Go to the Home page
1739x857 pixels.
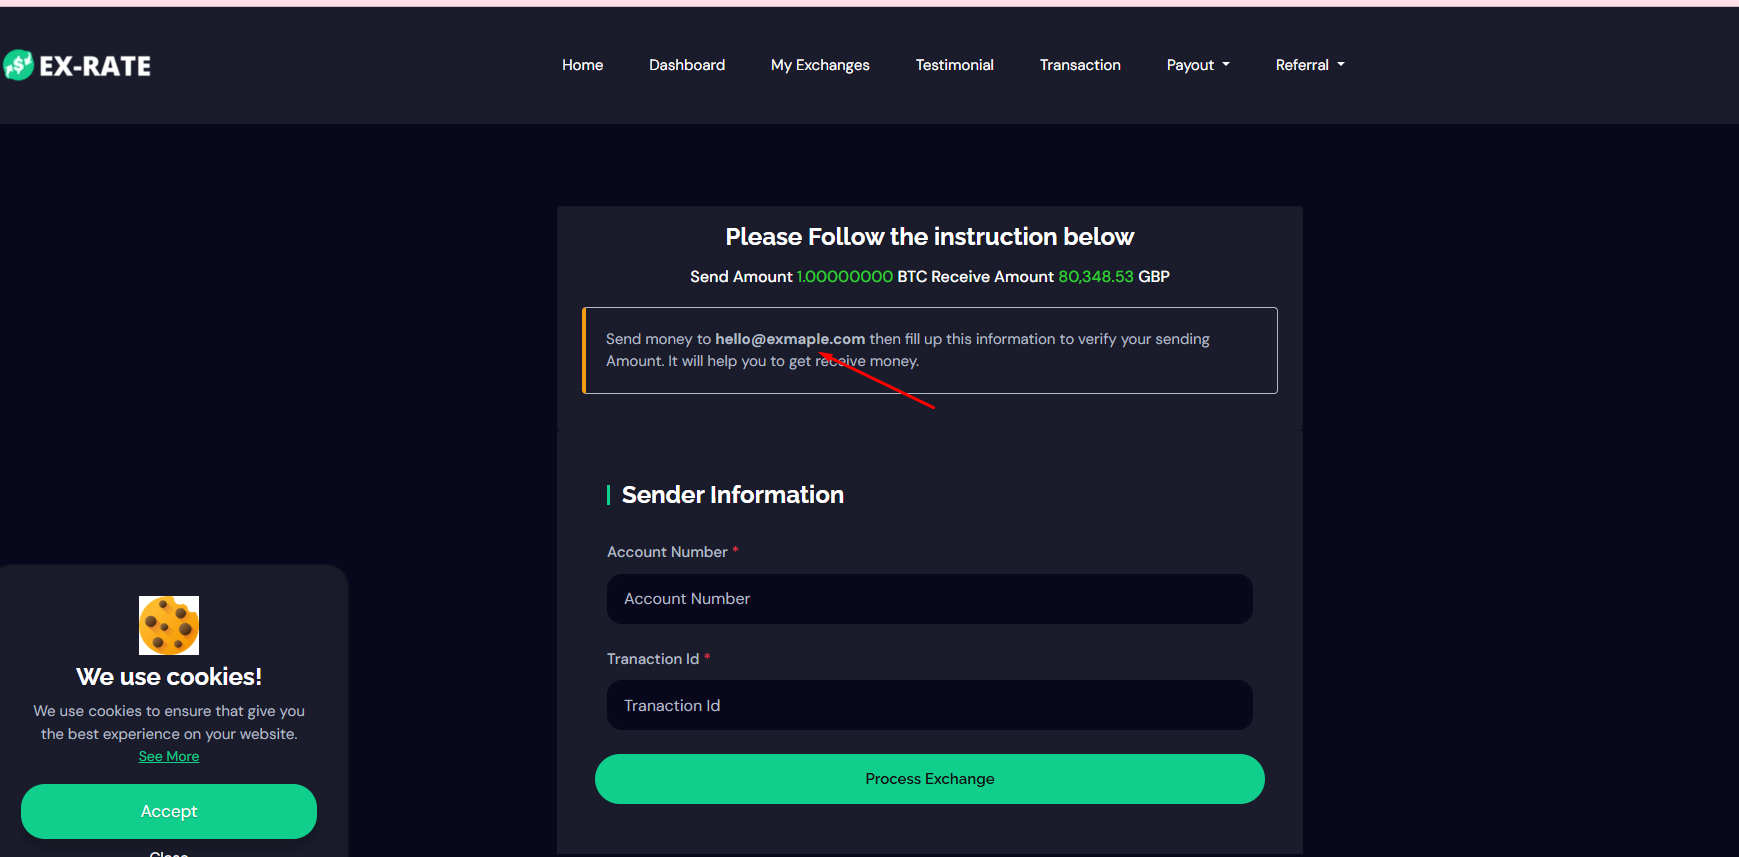[x=582, y=65]
